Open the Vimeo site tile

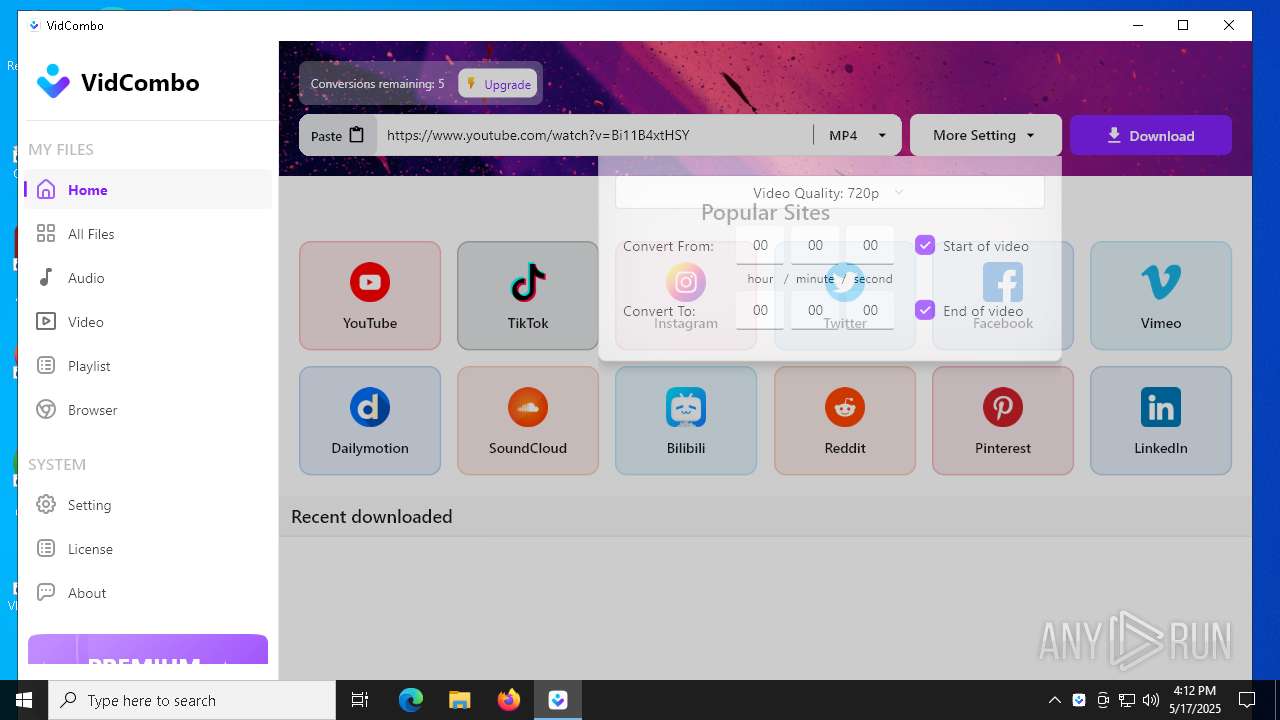pyautogui.click(x=1161, y=296)
